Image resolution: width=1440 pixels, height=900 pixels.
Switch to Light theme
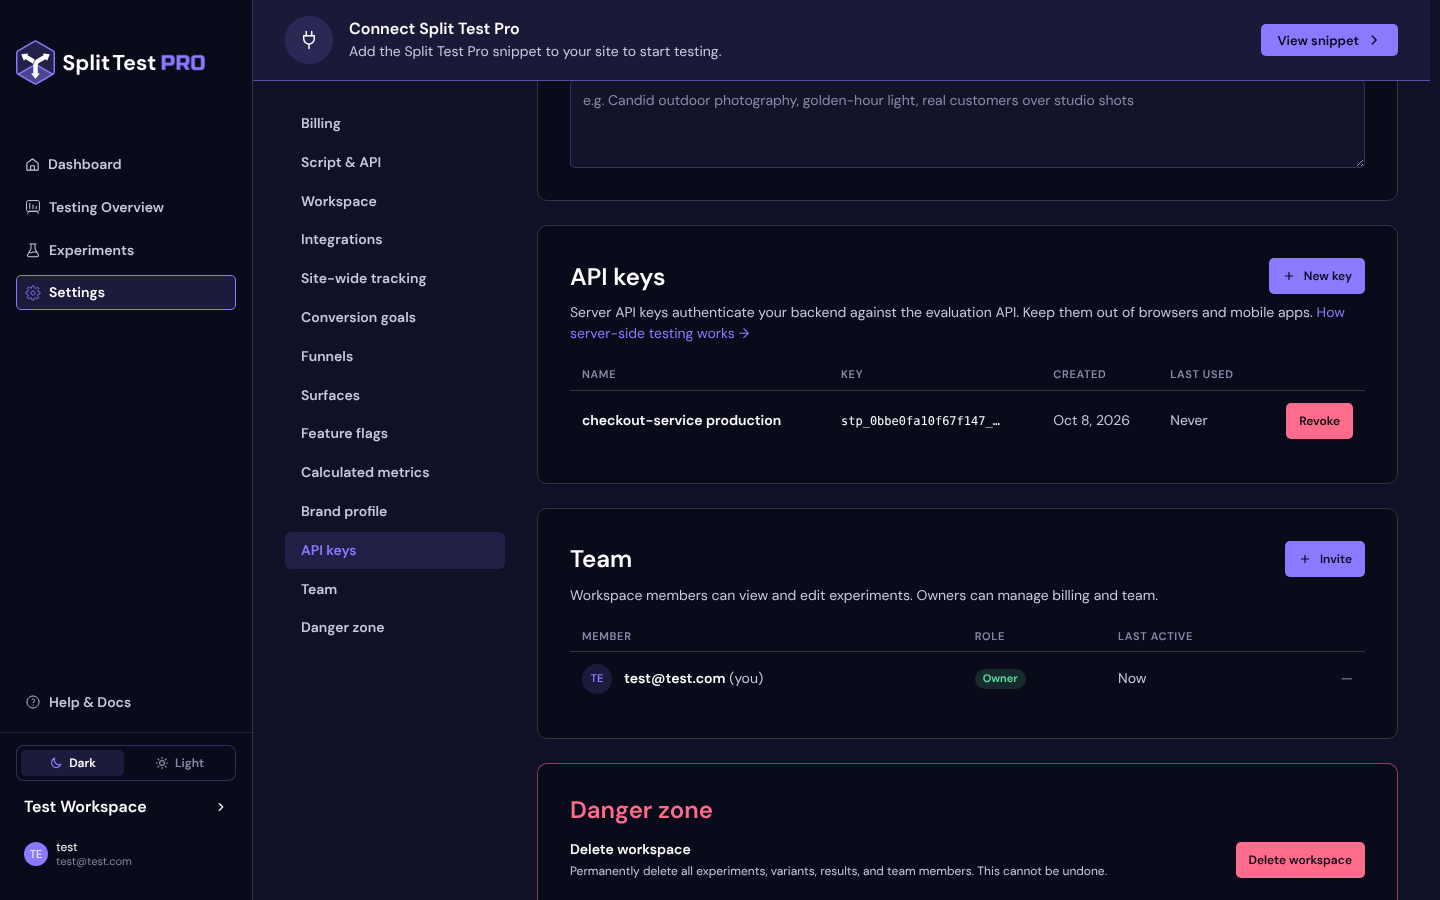coord(179,763)
